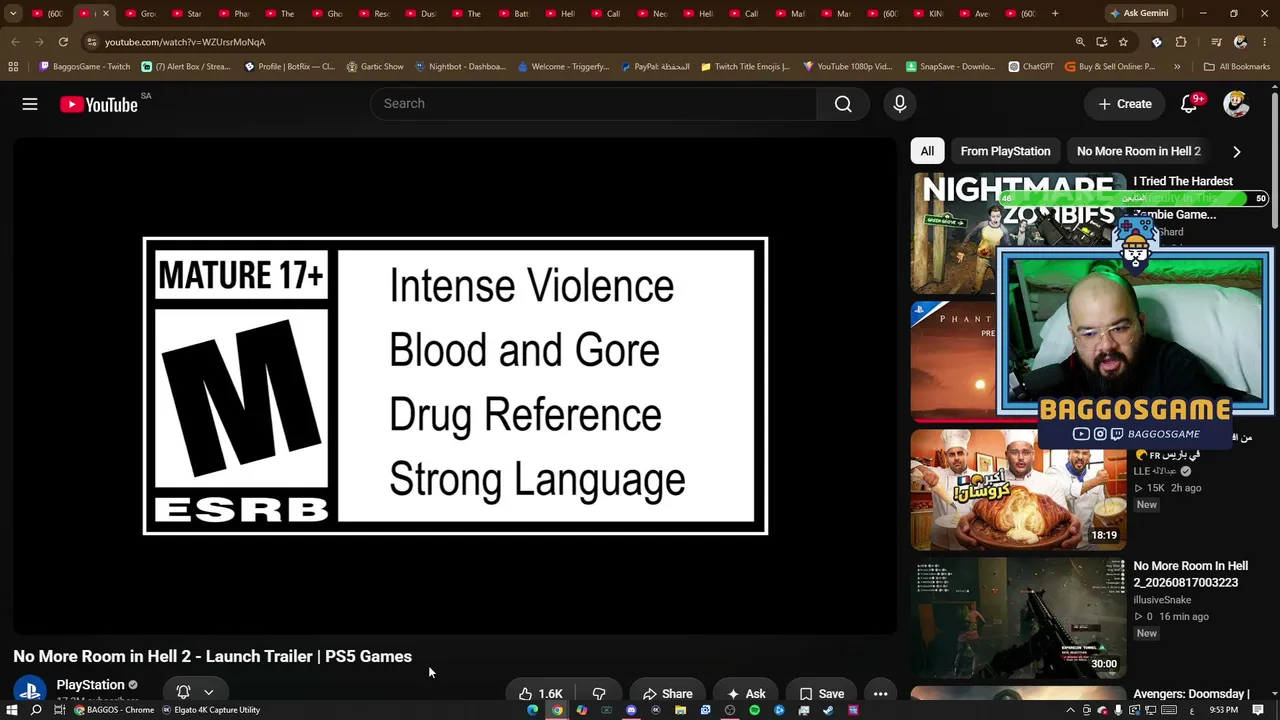Click the video player showing ESRB rating
Viewport: 1280px width, 720px height.
[x=455, y=386]
